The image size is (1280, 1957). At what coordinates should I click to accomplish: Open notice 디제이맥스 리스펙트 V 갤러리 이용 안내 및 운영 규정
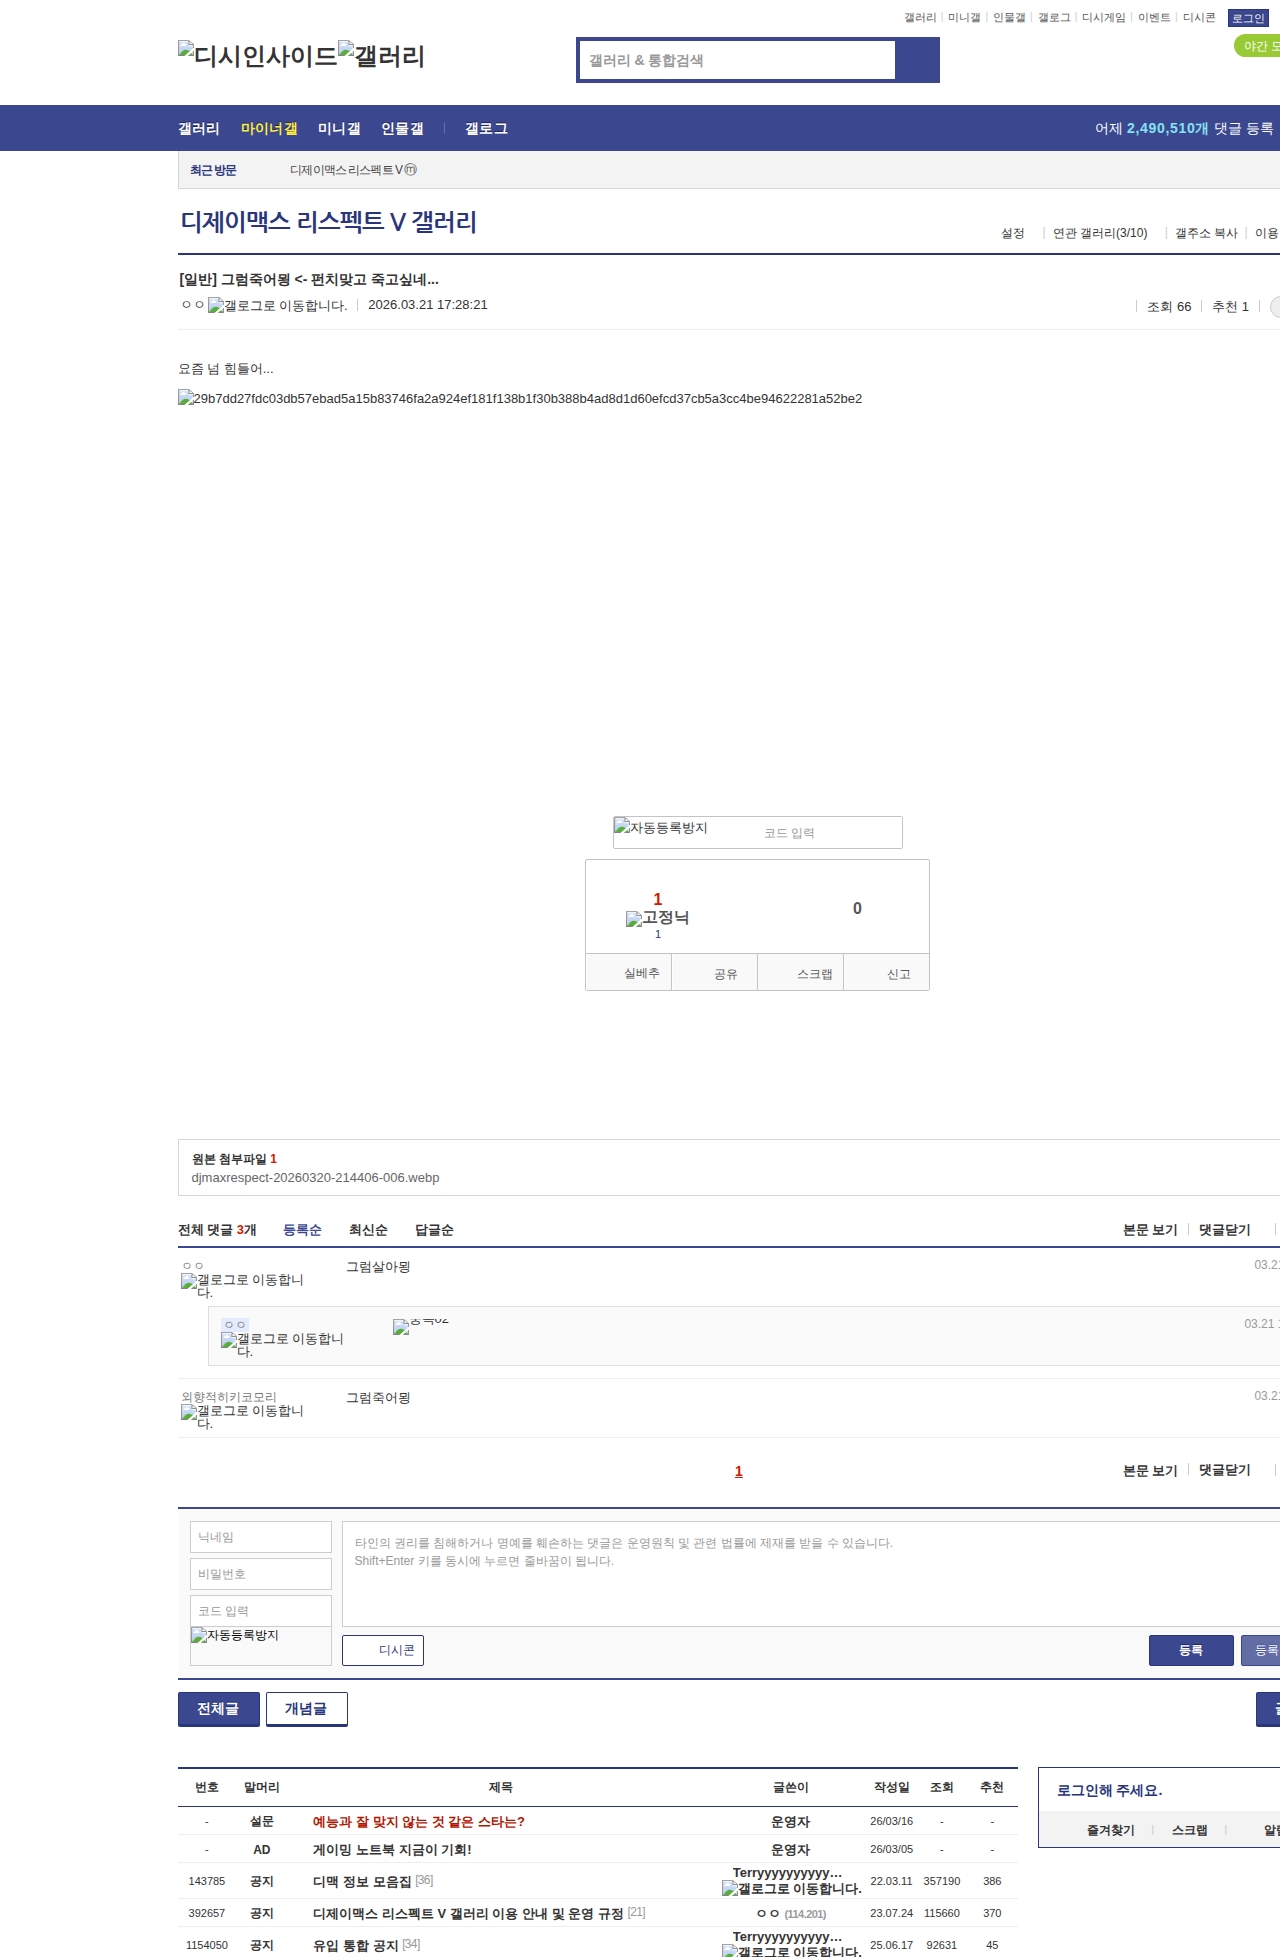click(x=468, y=1914)
